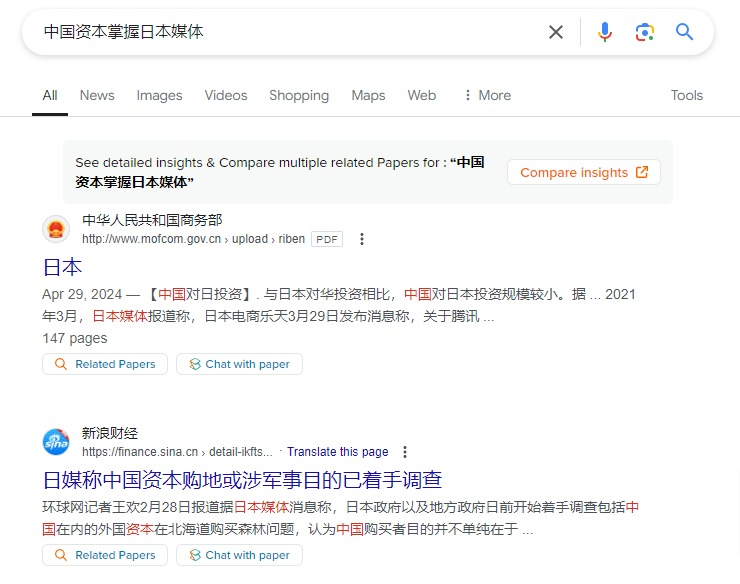
Task: Start voice search with the microphone icon
Action: pos(605,32)
